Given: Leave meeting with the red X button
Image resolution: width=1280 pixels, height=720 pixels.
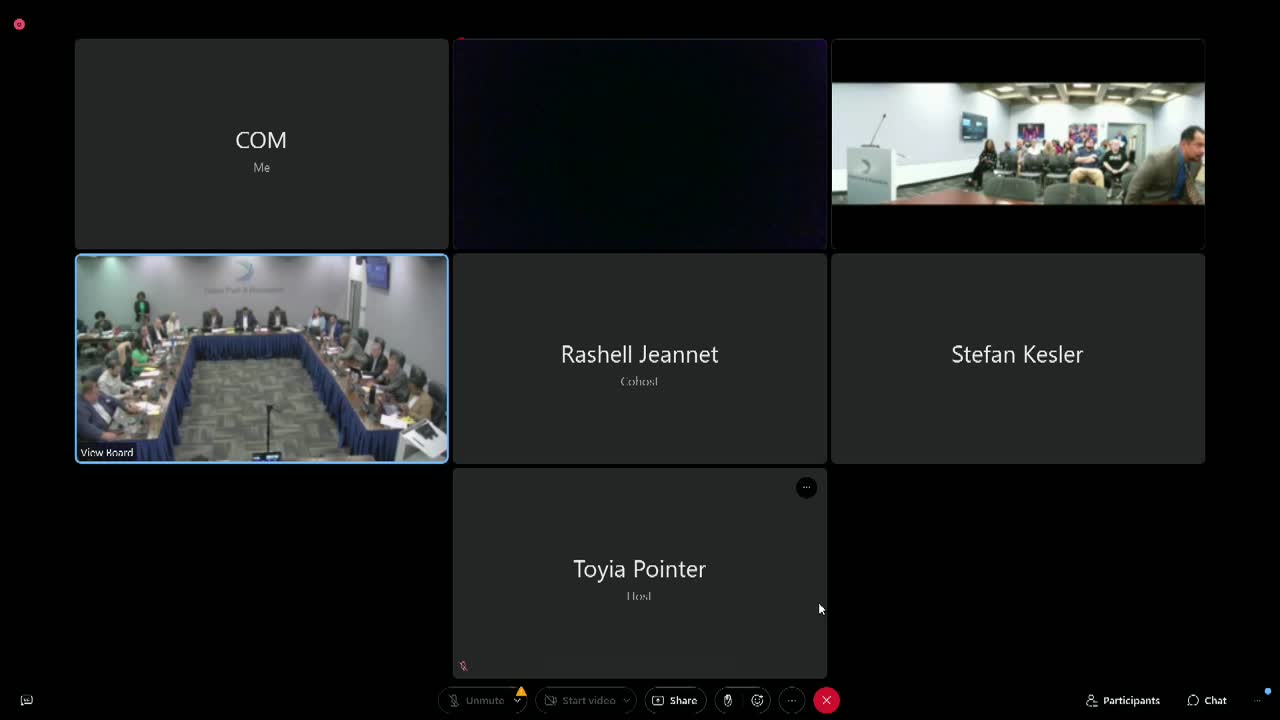Looking at the screenshot, I should [x=826, y=700].
